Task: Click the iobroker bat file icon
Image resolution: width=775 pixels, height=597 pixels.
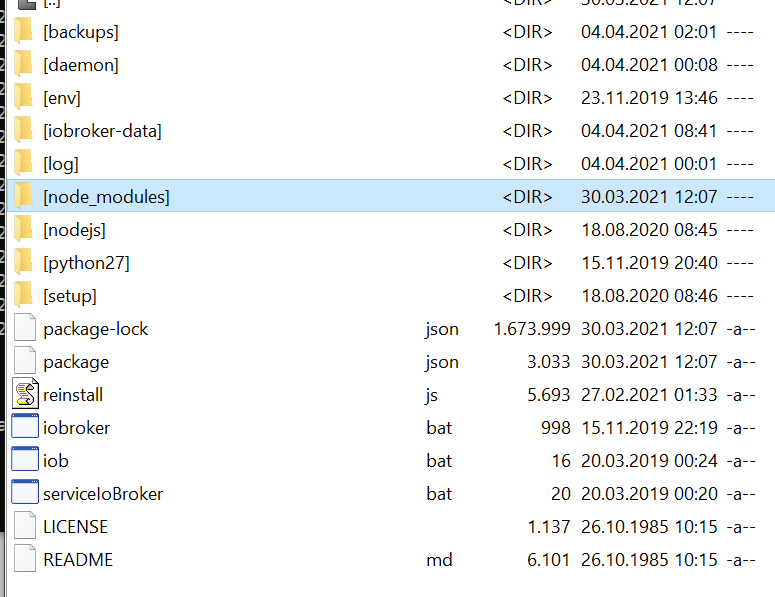Action: 25,426
